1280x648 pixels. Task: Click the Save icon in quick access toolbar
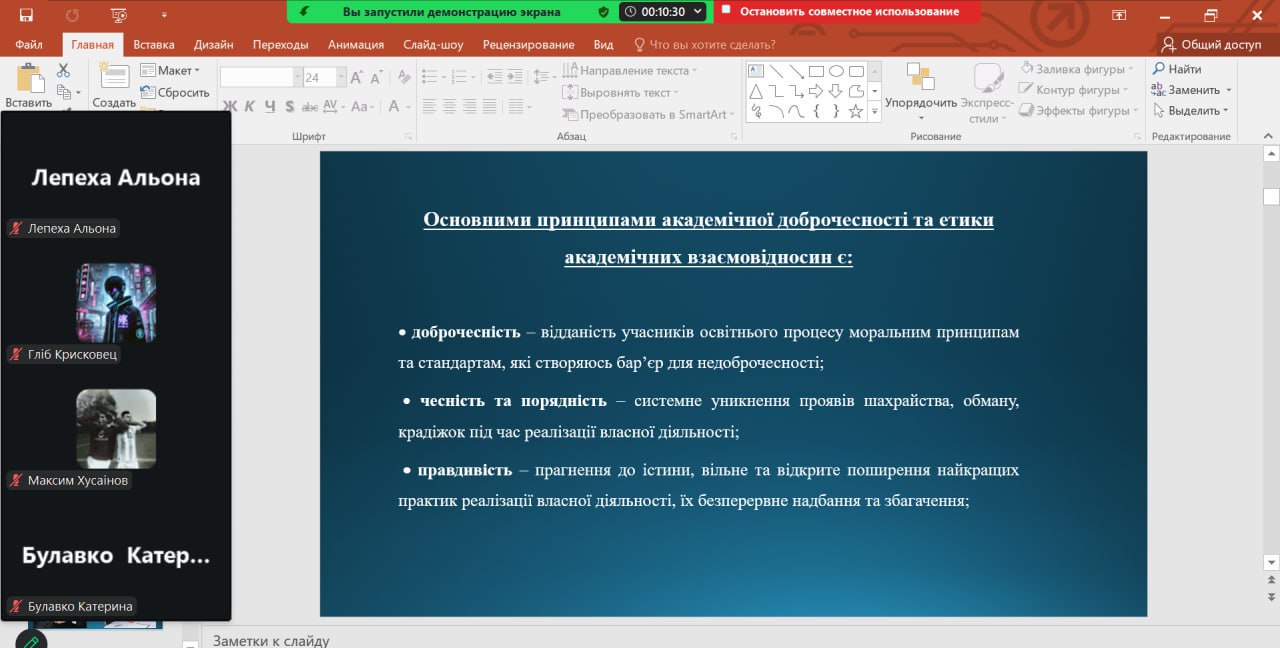[x=26, y=15]
